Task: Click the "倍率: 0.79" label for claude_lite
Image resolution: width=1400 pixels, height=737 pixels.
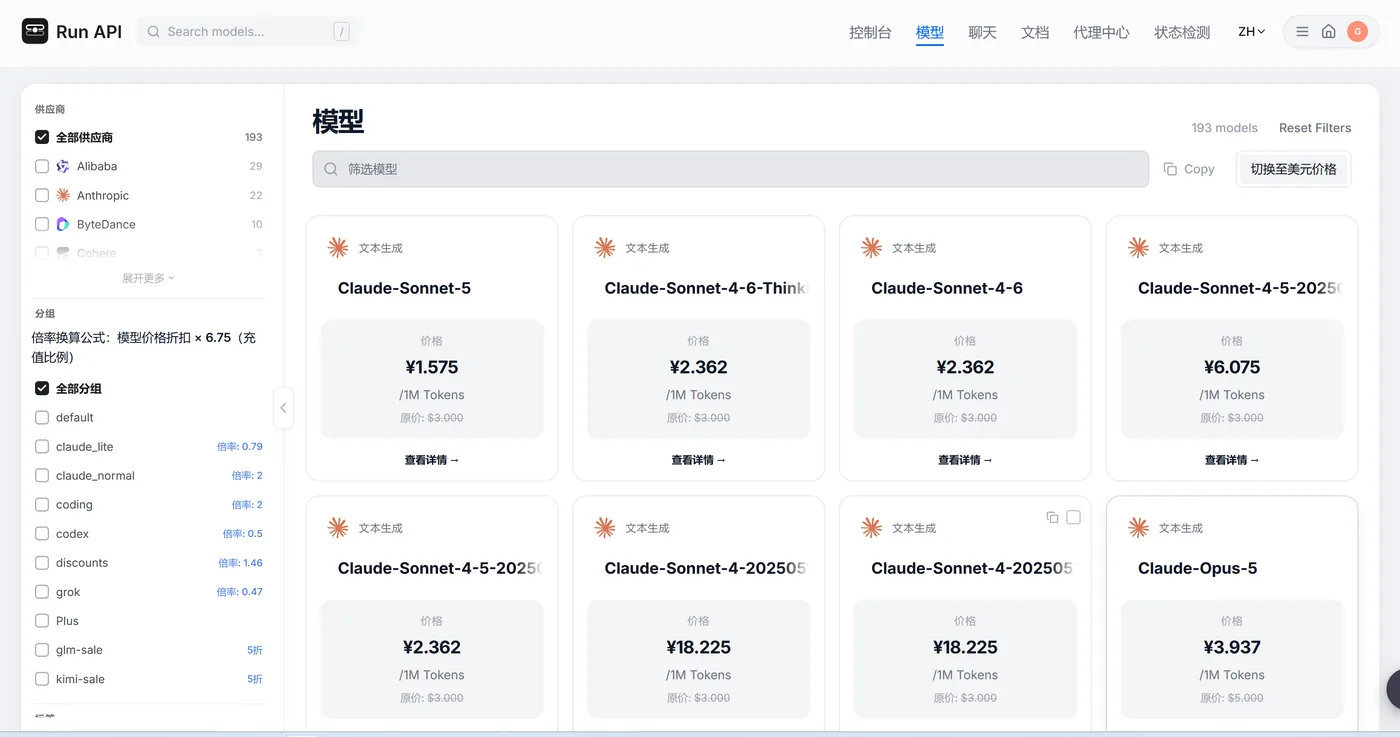Action: coord(240,447)
